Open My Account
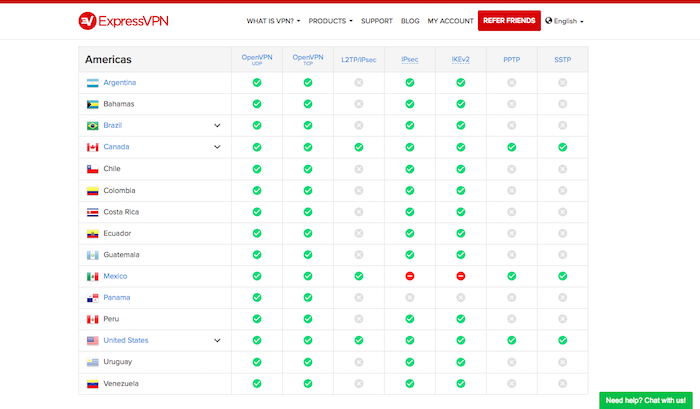Screen dimensions: 700x409 450,21
